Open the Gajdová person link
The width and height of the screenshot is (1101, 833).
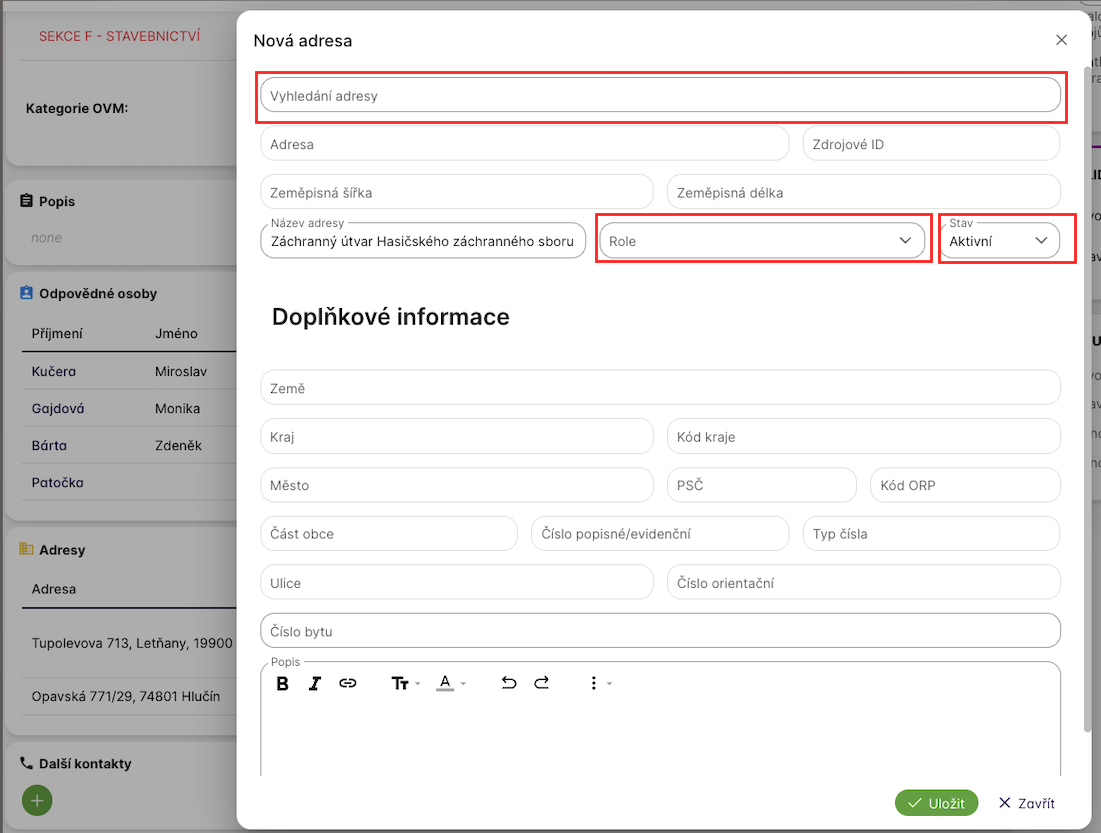[59, 409]
